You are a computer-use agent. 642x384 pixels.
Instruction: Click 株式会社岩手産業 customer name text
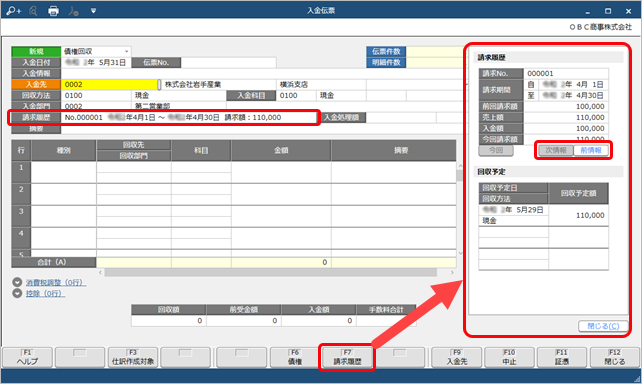pyautogui.click(x=193, y=84)
